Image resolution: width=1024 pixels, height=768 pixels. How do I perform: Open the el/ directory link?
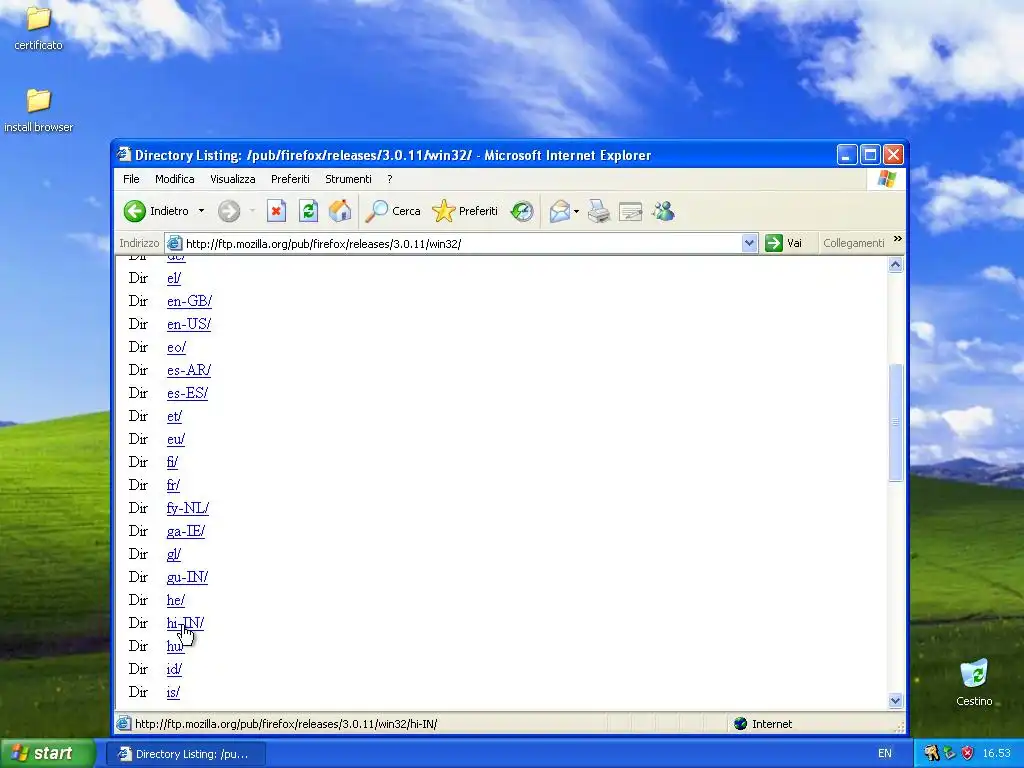tap(174, 278)
